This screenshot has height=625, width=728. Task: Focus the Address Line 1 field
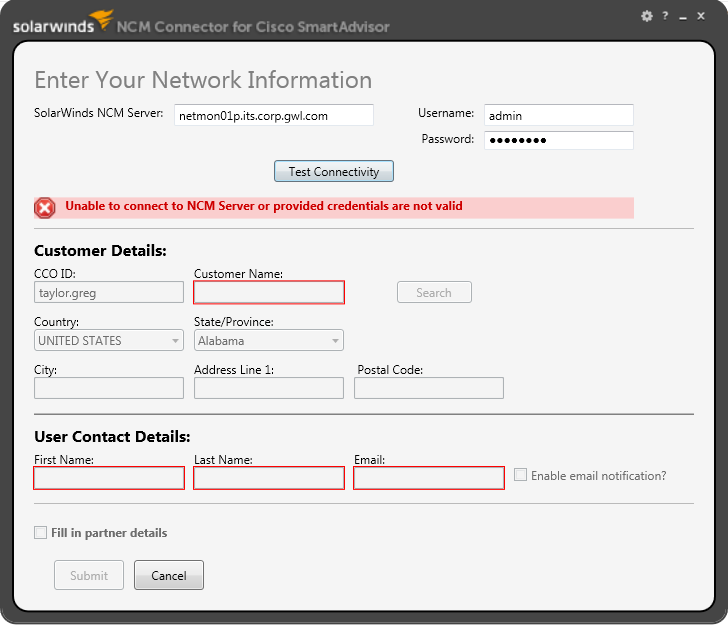269,388
